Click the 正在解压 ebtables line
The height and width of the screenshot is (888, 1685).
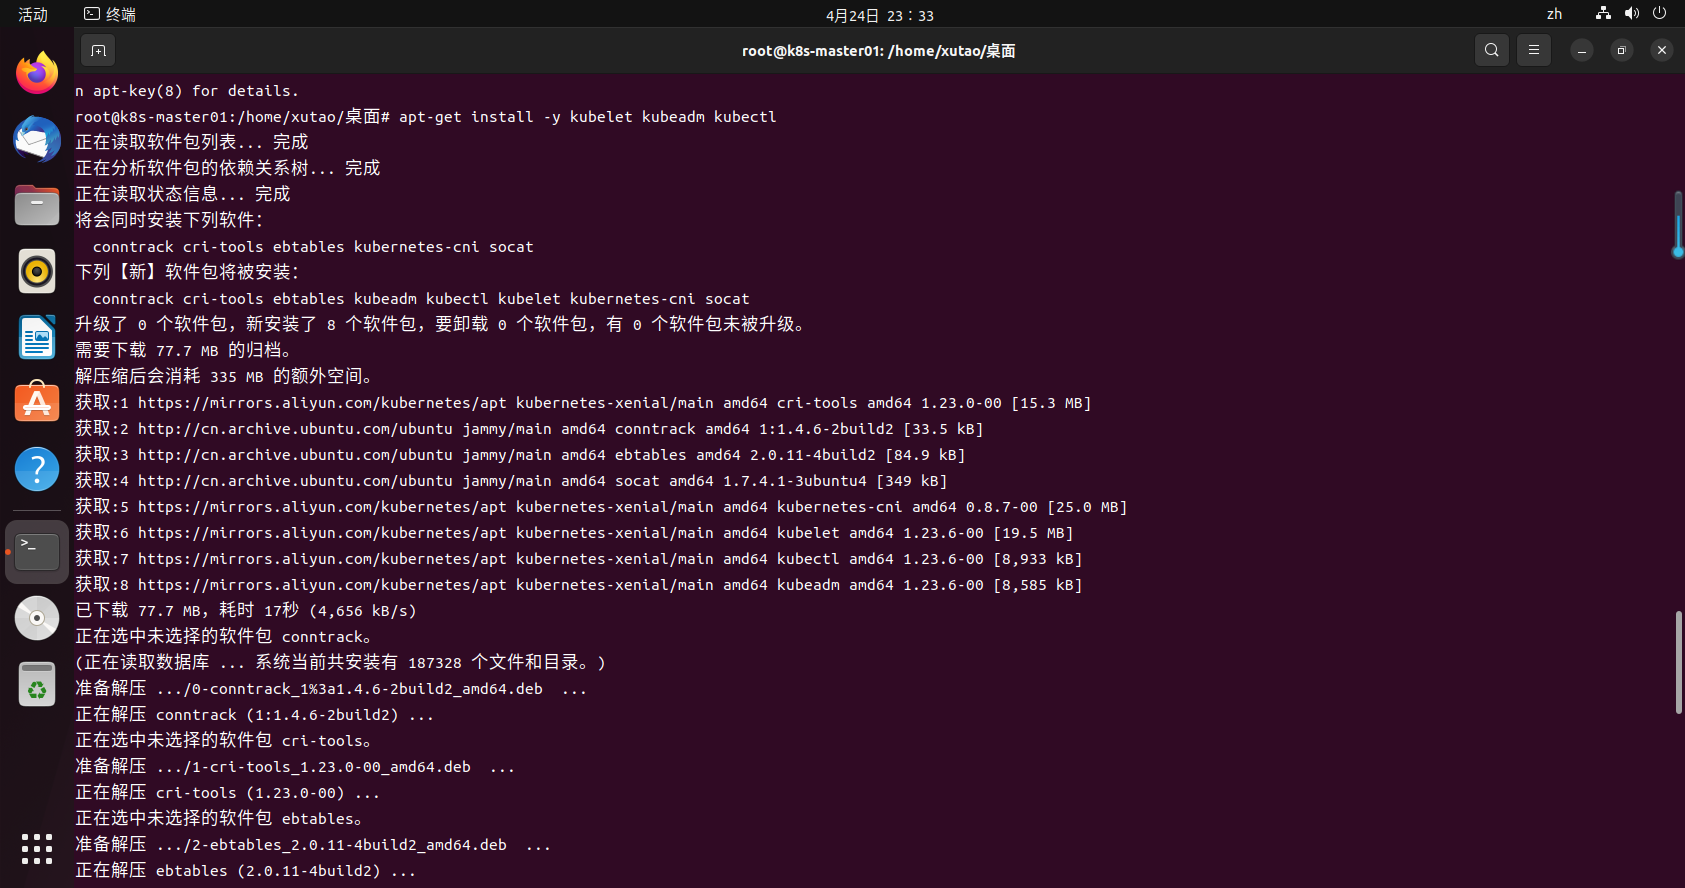point(246,871)
